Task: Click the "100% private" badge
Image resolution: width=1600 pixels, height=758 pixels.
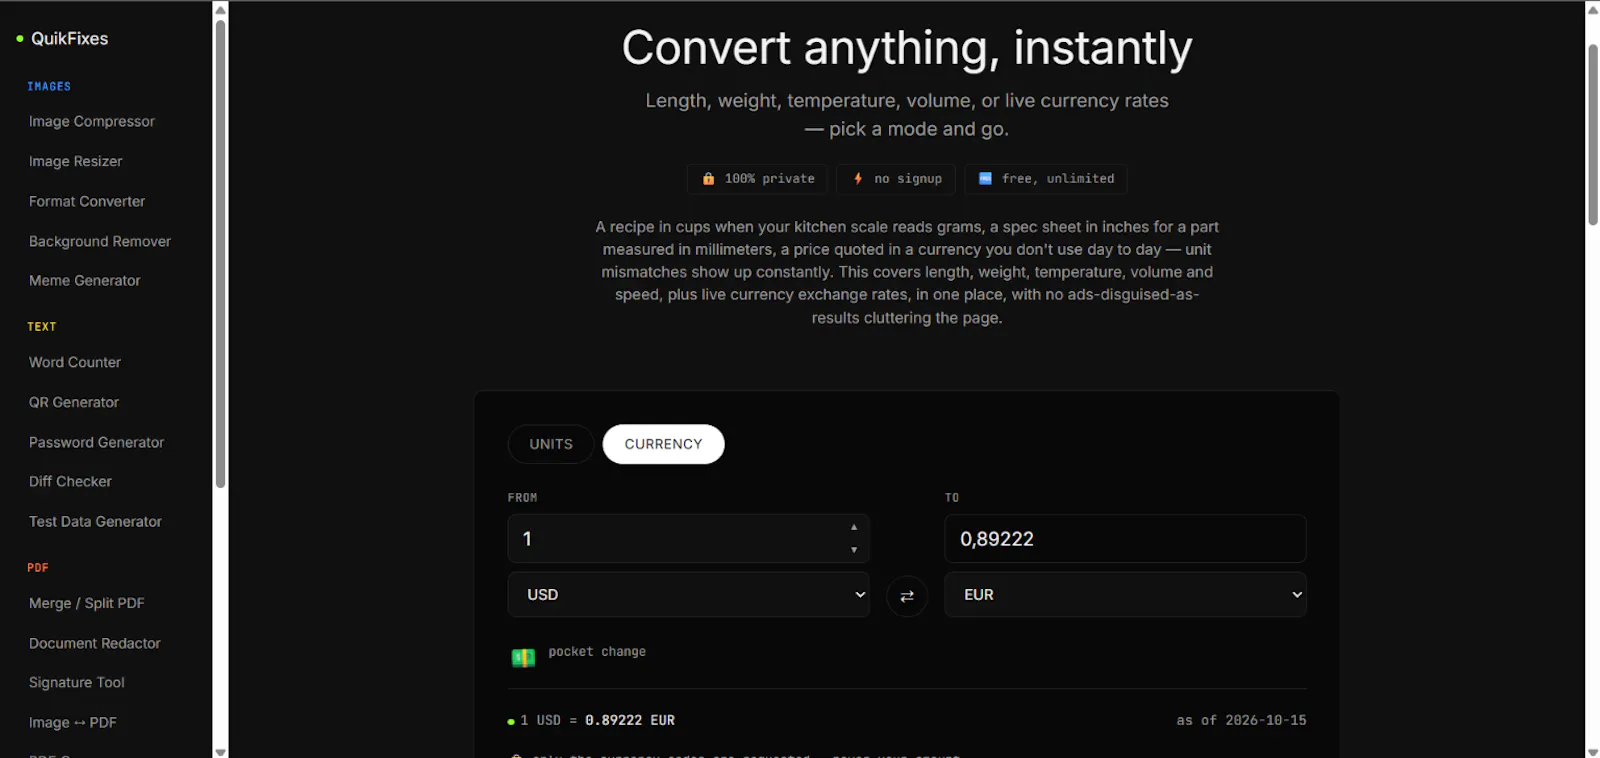Action: coord(757,179)
